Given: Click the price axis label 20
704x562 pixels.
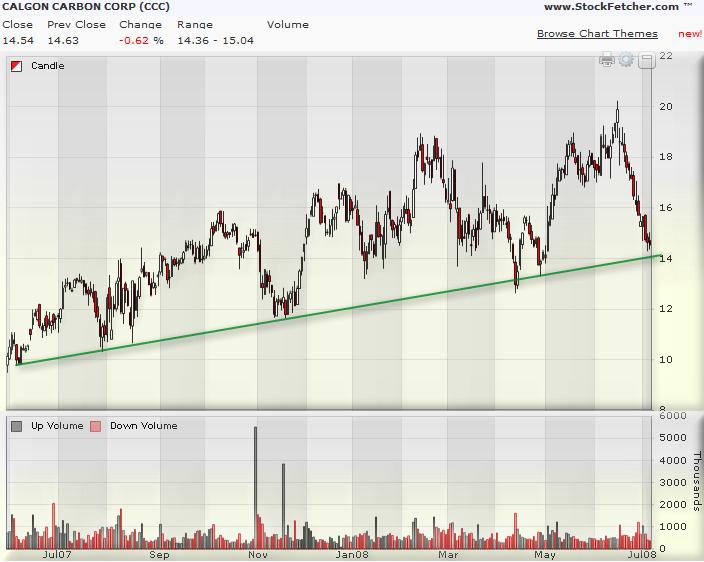Looking at the screenshot, I should pyautogui.click(x=666, y=106).
